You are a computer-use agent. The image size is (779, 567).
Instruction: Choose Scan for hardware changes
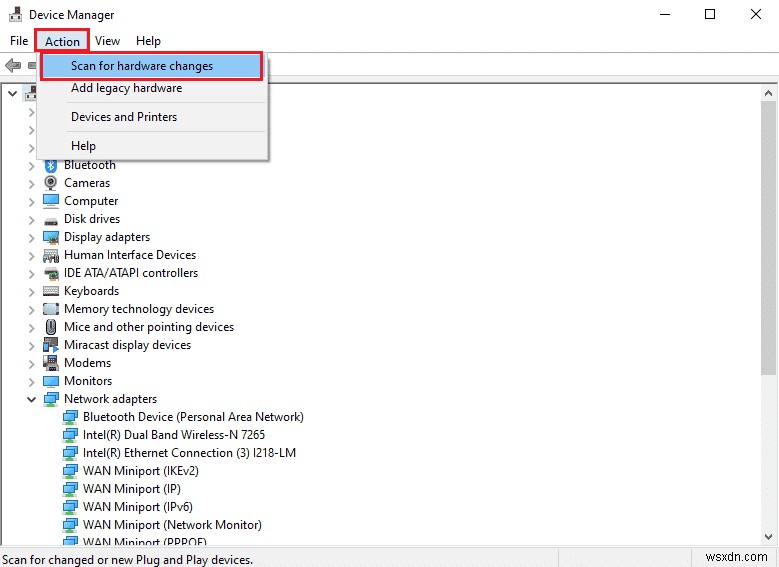pos(152,66)
